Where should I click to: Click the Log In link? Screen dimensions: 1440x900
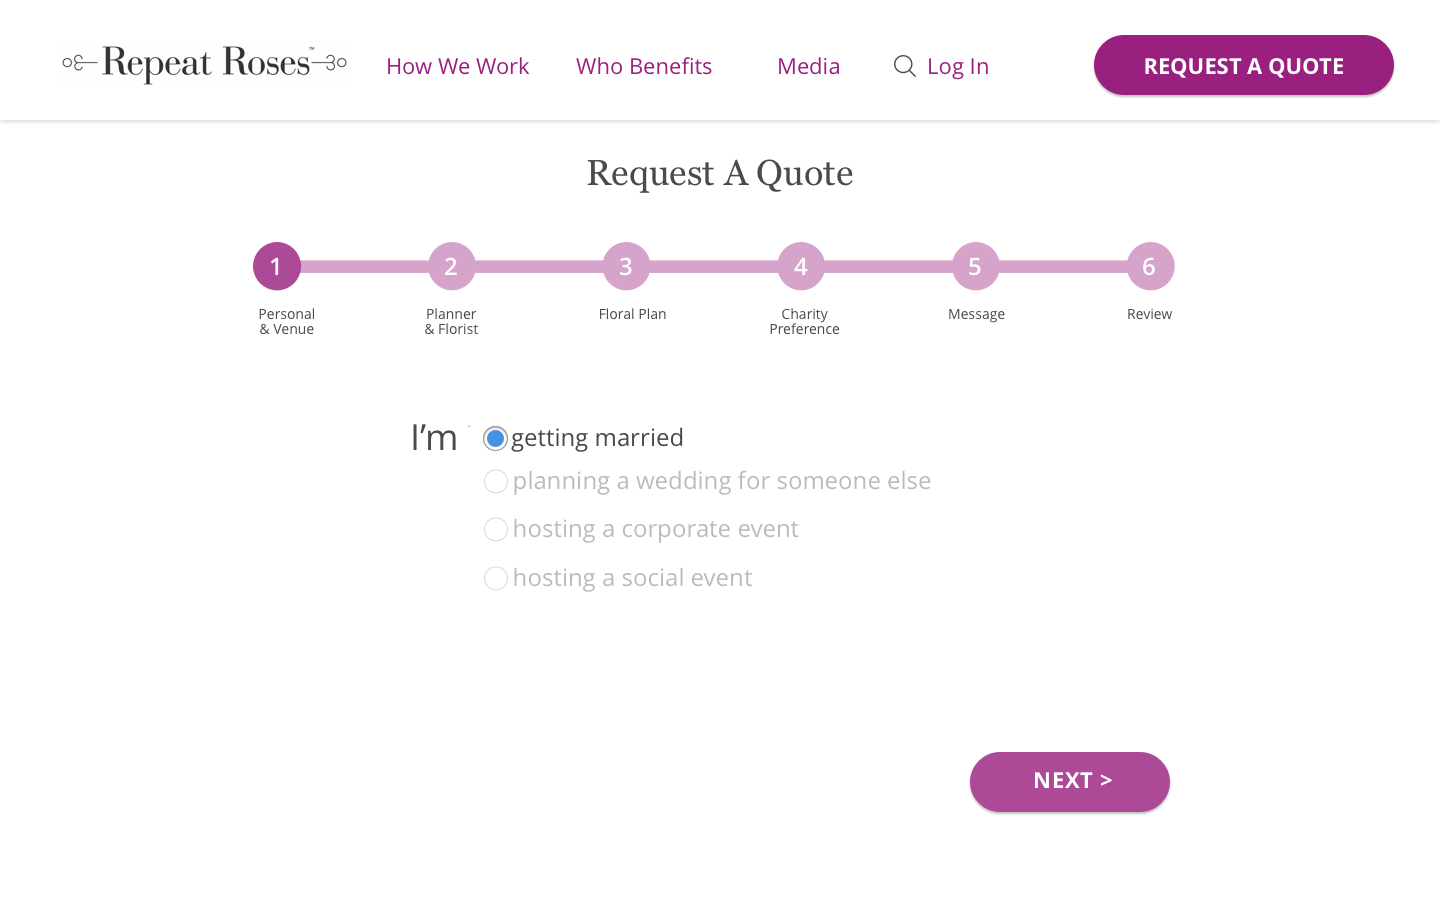tap(957, 66)
